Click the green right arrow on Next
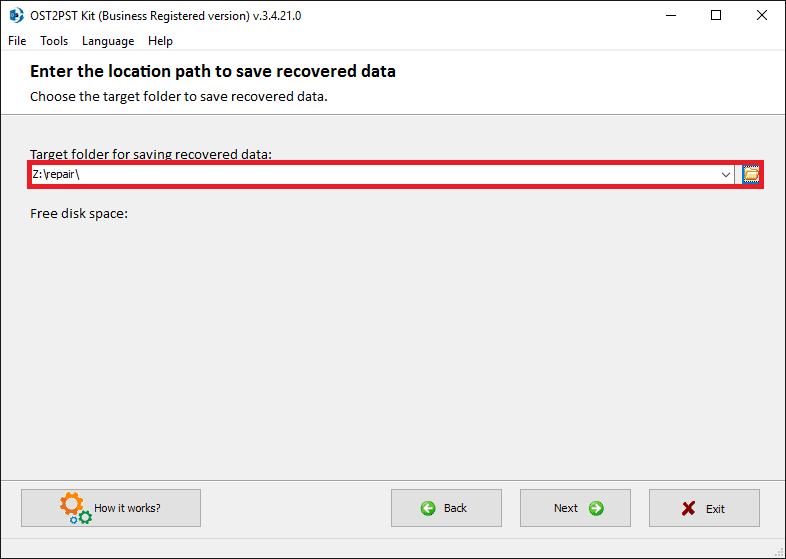 coord(596,508)
